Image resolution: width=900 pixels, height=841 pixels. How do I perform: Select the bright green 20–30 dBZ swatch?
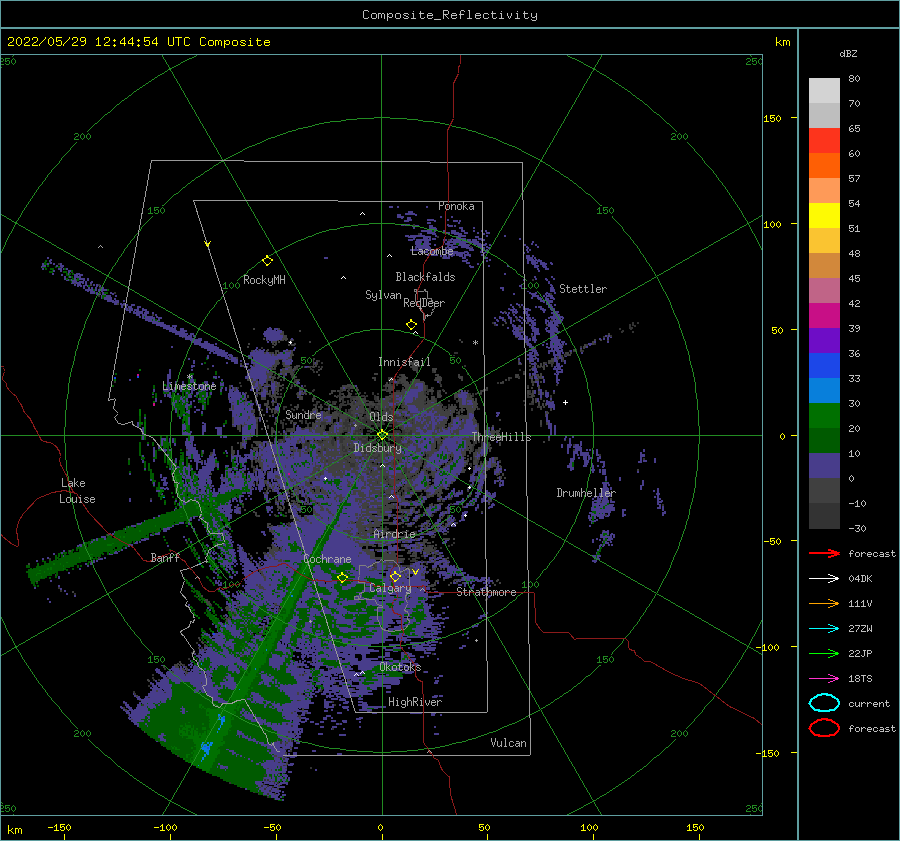824,416
